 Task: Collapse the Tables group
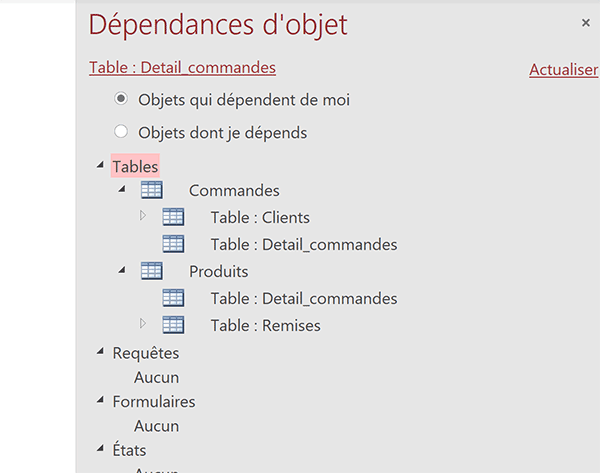pos(100,165)
